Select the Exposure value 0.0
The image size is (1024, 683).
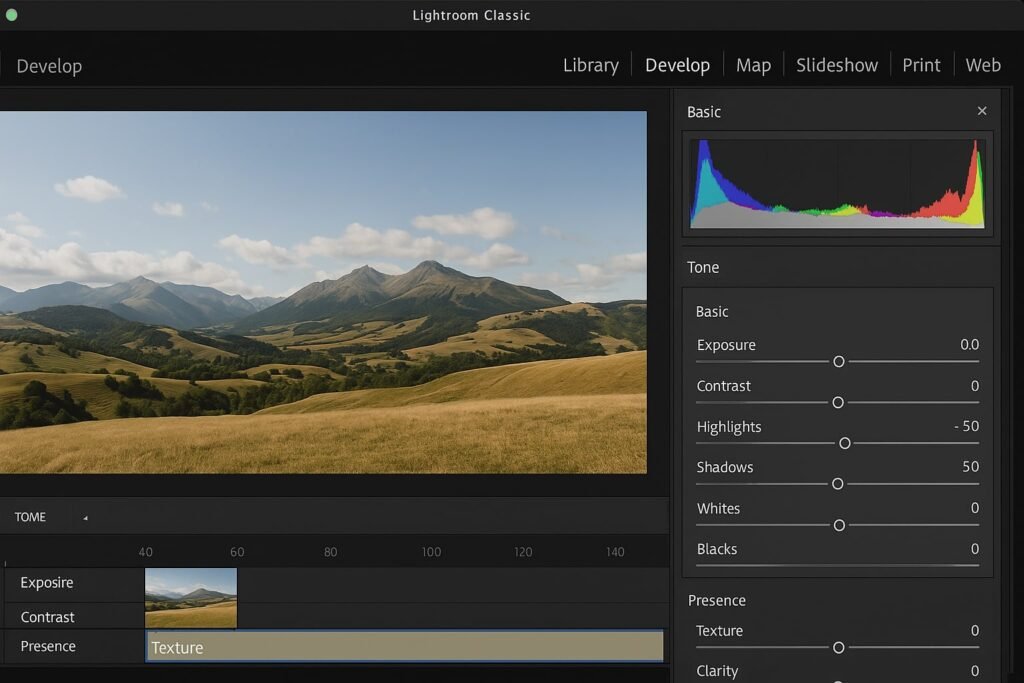click(969, 344)
